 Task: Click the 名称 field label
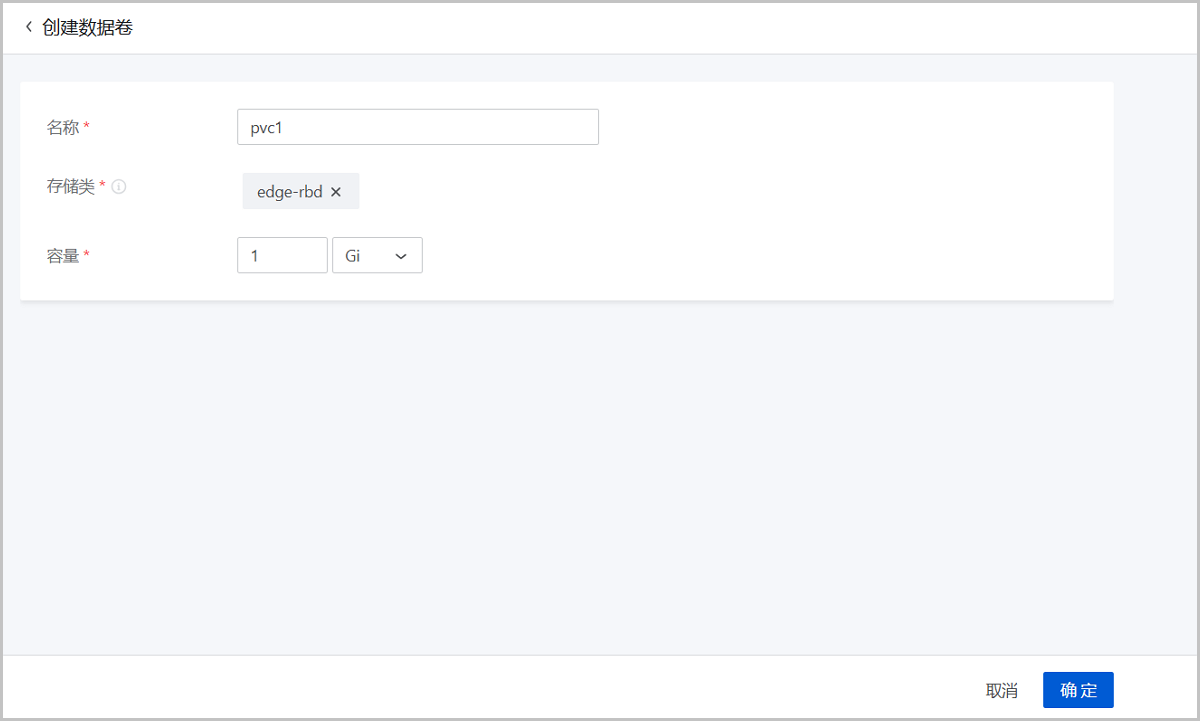click(63, 127)
